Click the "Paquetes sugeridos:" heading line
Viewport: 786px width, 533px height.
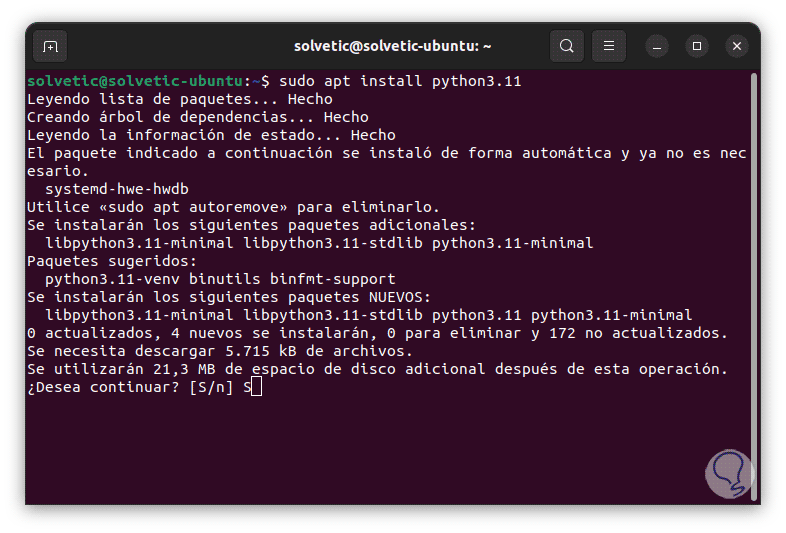tap(108, 261)
